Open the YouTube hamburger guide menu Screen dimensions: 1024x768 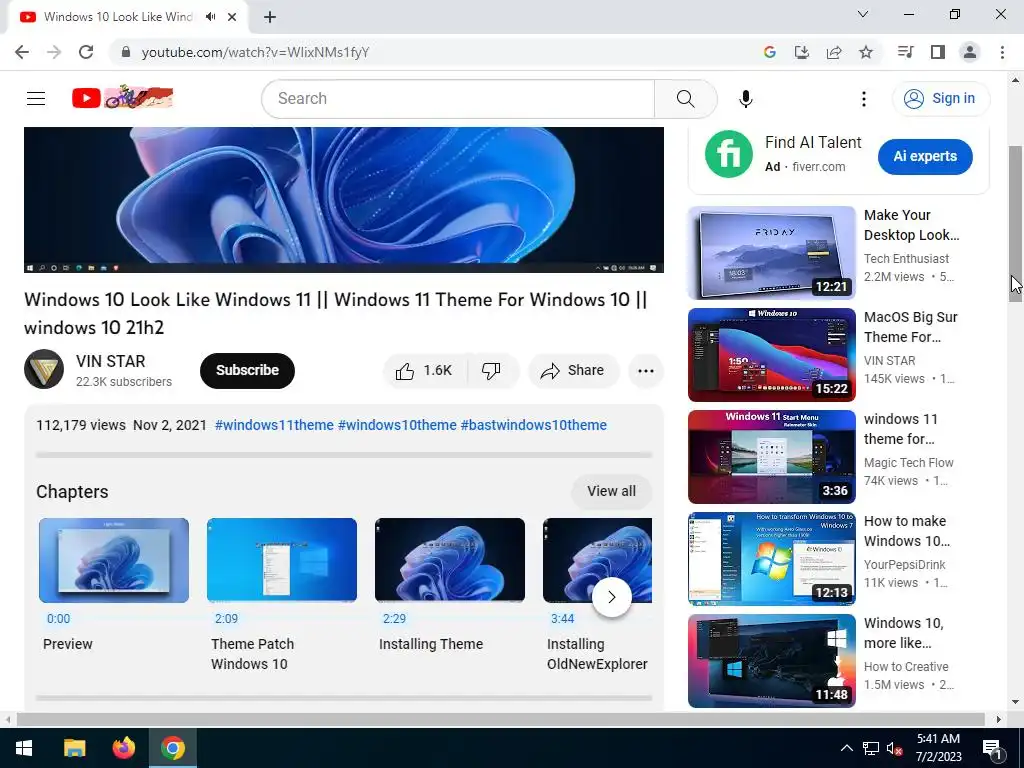(36, 99)
